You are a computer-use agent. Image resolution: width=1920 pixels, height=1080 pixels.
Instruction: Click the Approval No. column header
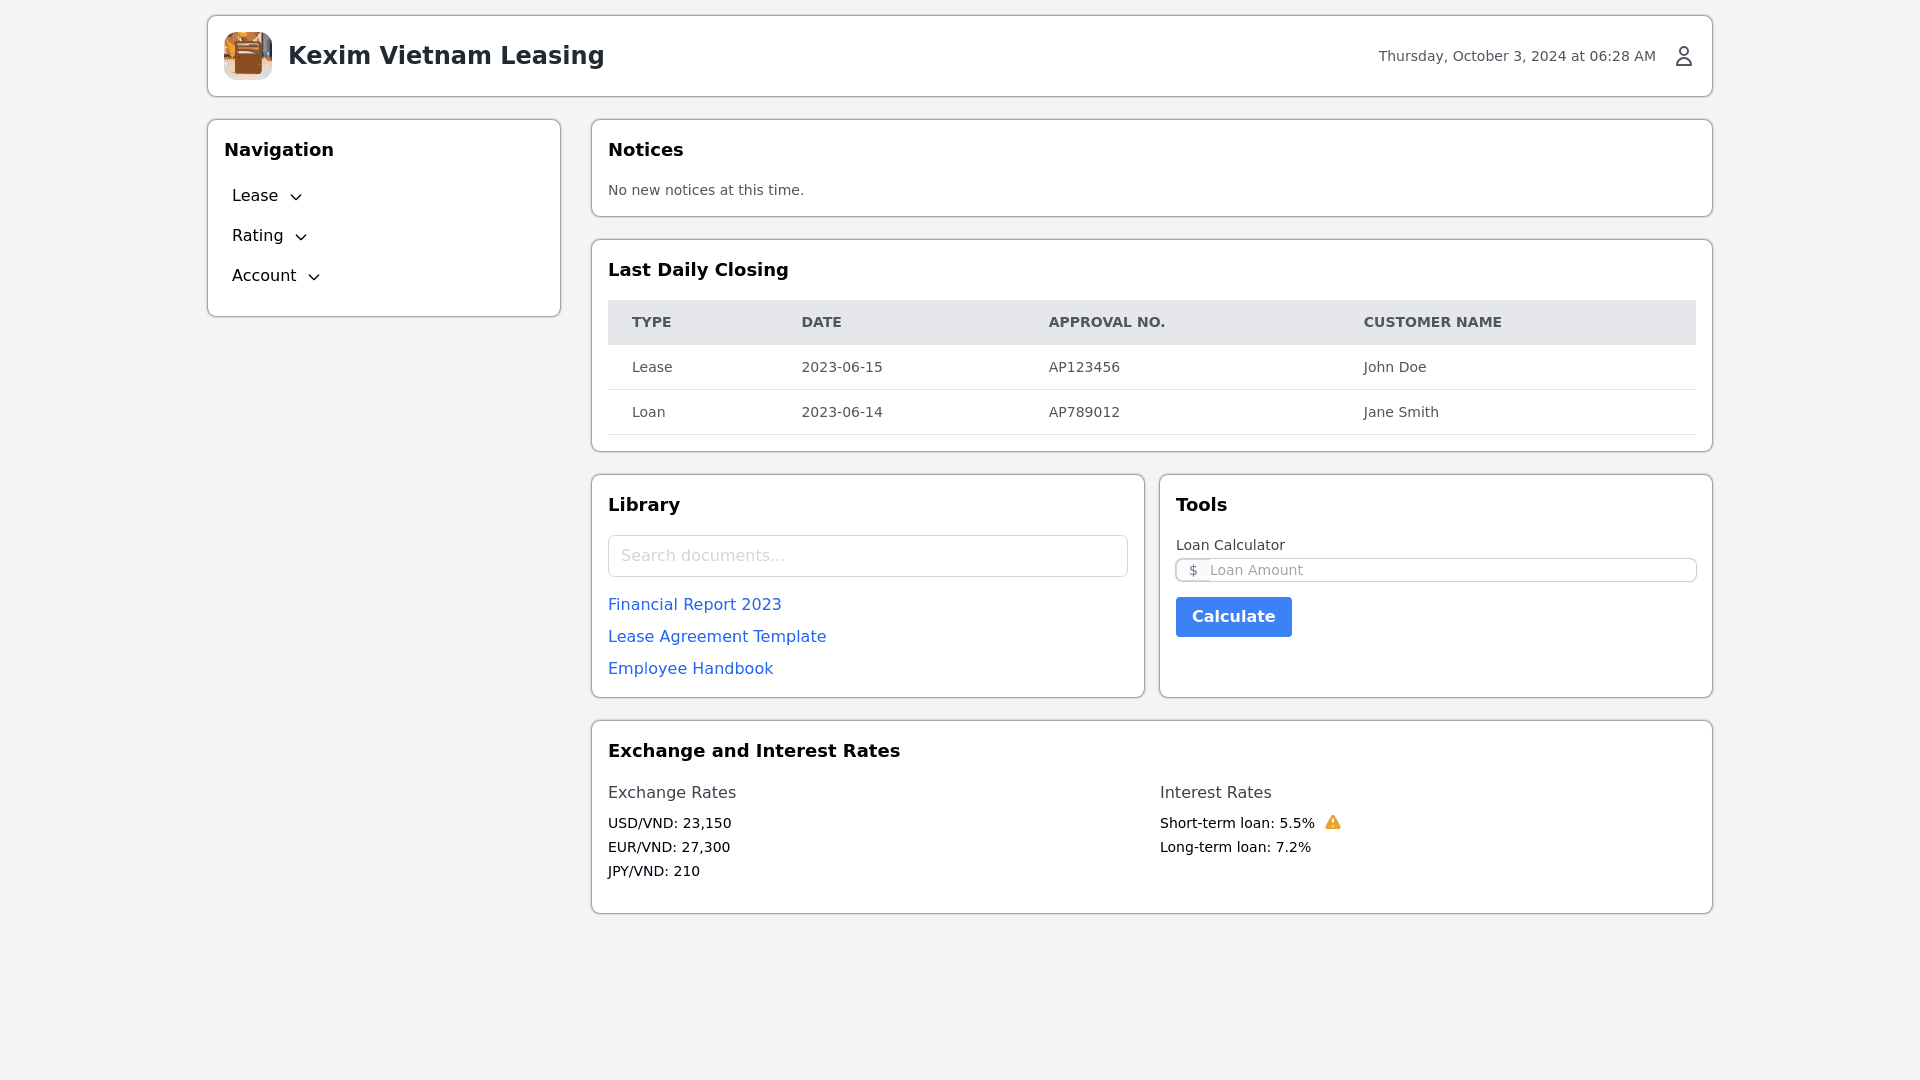(1106, 322)
